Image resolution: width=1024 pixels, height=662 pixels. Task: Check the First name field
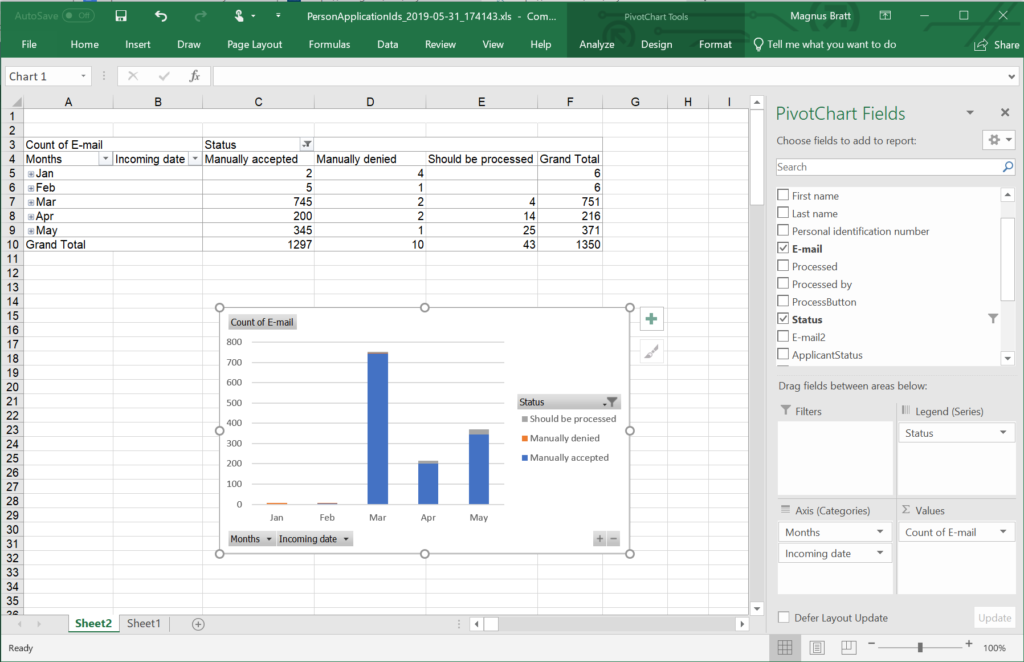pyautogui.click(x=783, y=195)
